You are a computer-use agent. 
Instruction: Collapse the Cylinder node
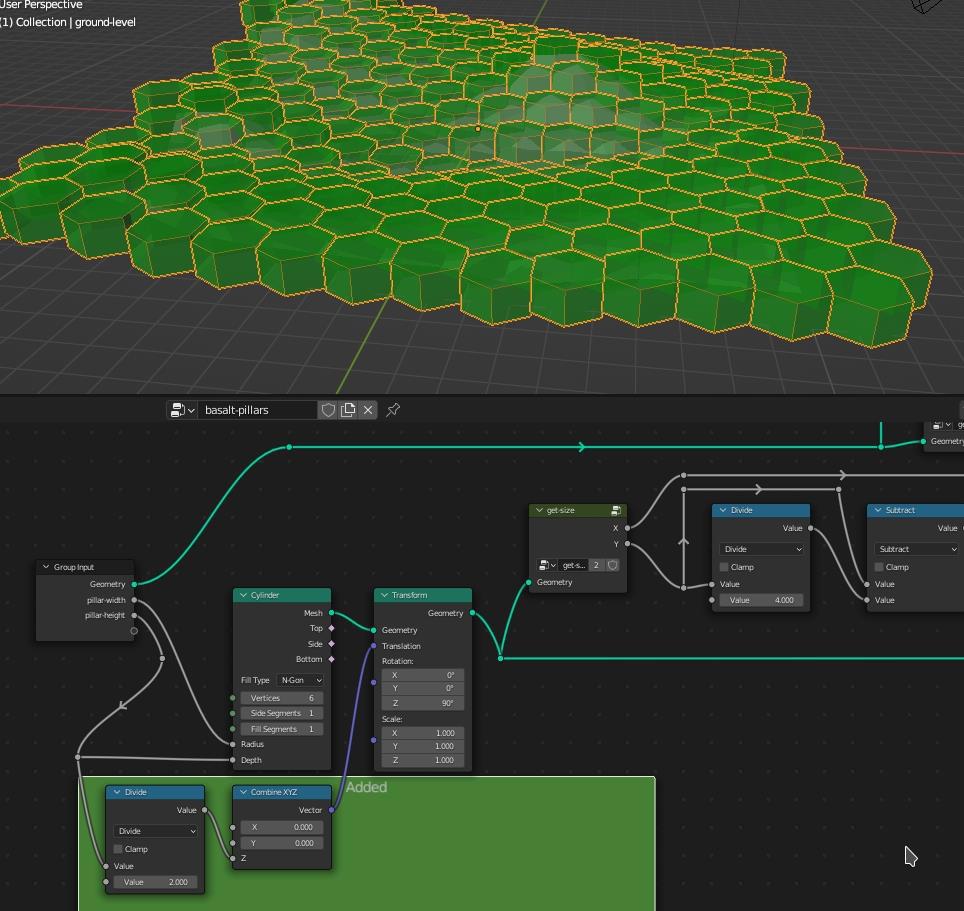click(242, 595)
